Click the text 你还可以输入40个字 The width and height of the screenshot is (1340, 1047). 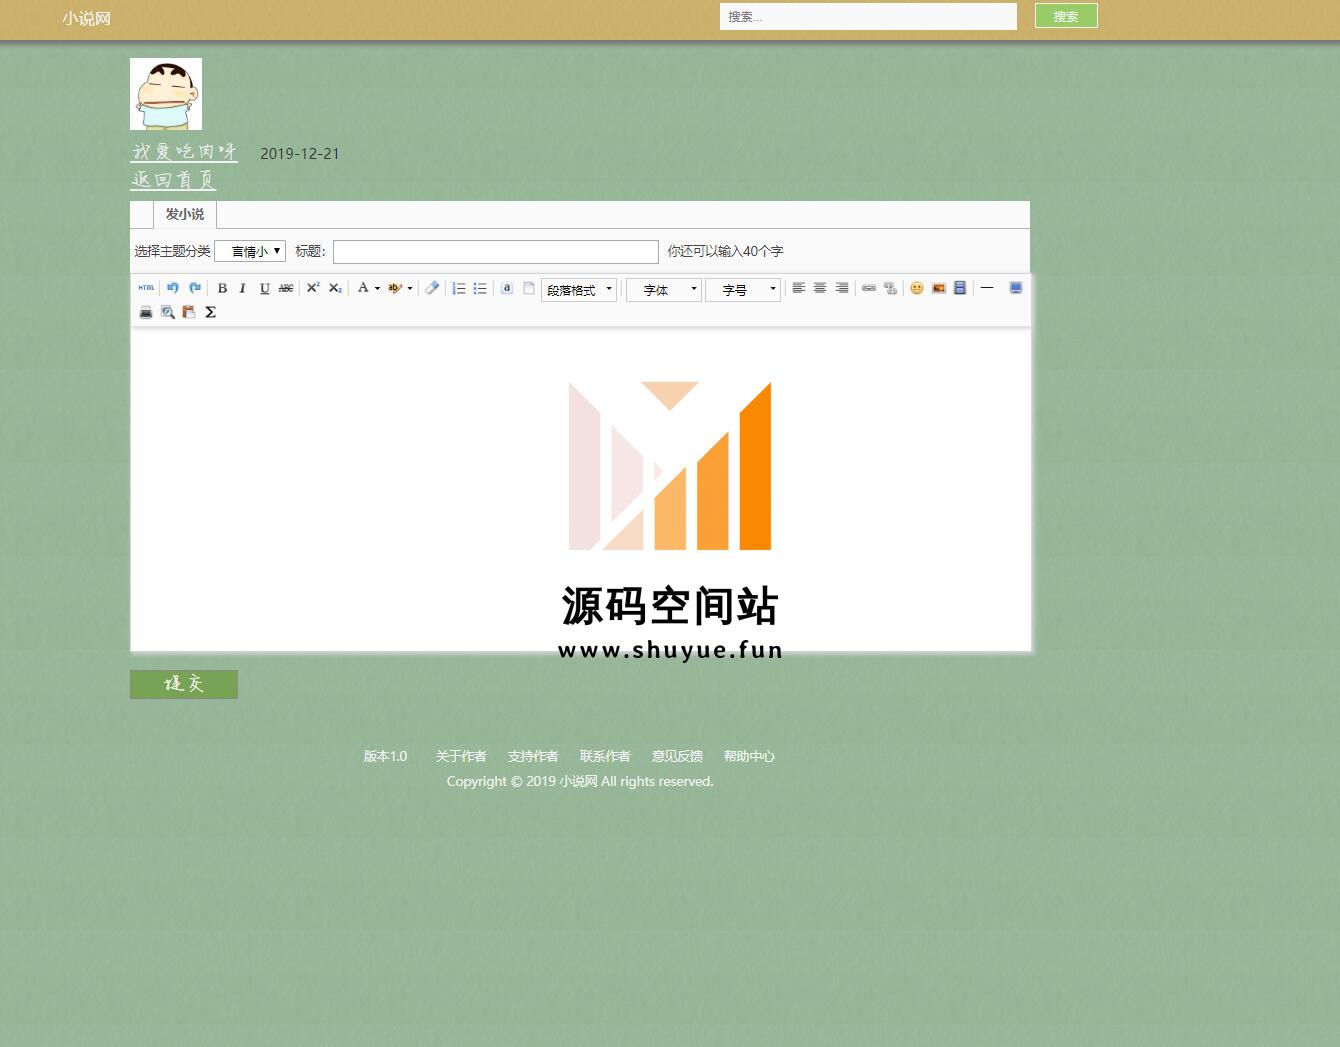coord(725,251)
